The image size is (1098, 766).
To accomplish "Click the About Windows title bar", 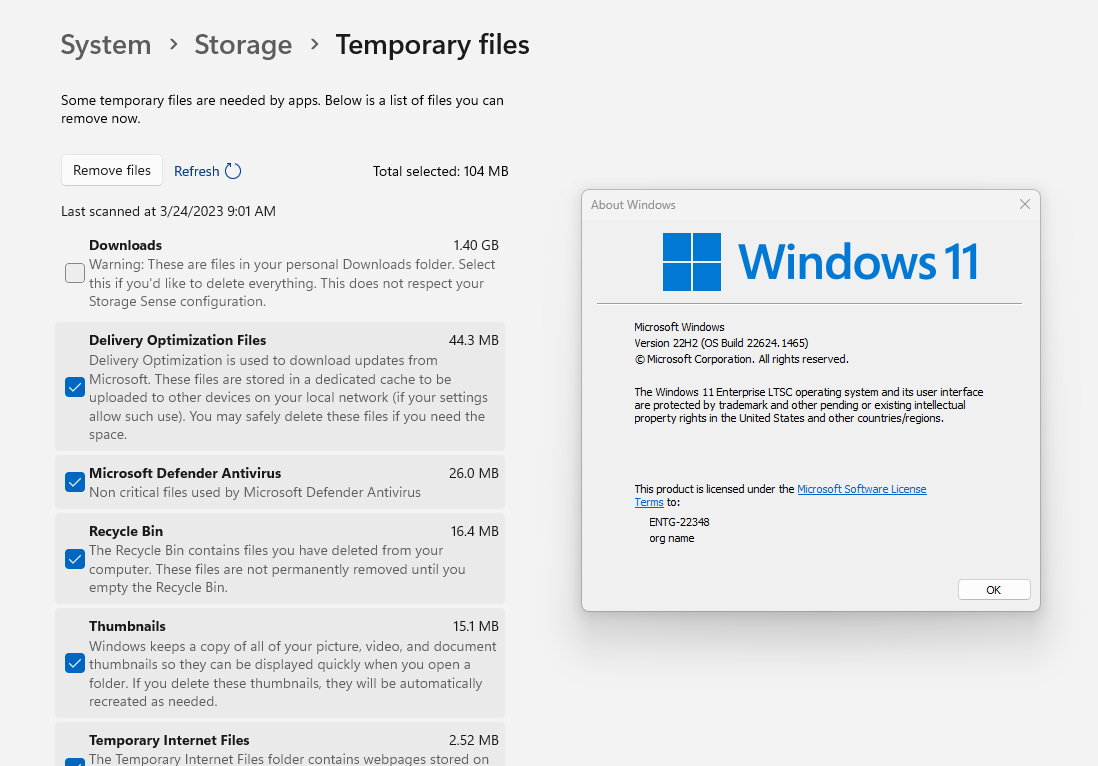I will (798, 204).
